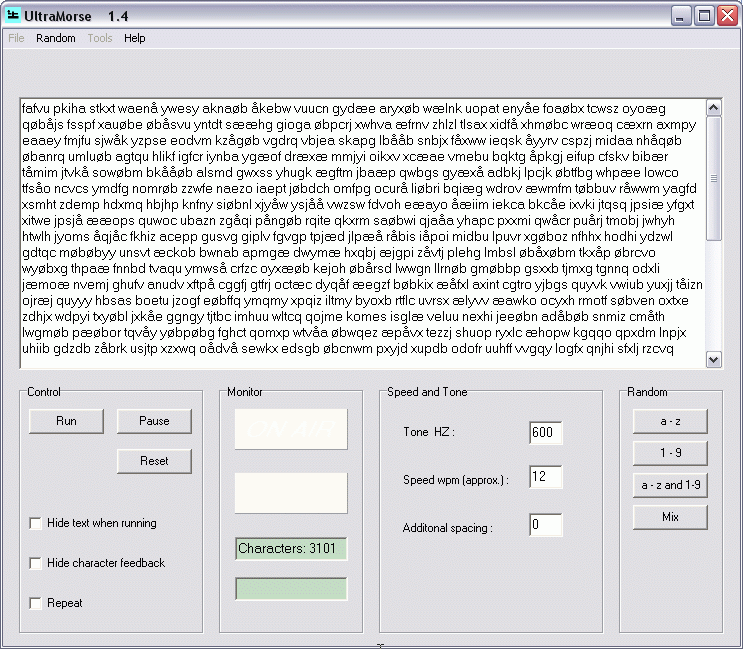Click the UltraMorse title bar icon
Viewport: 743px width, 649px height.
tap(13, 16)
